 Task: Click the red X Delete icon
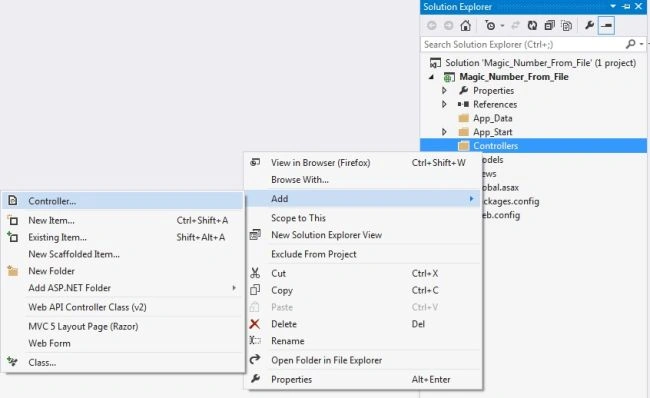click(255, 323)
